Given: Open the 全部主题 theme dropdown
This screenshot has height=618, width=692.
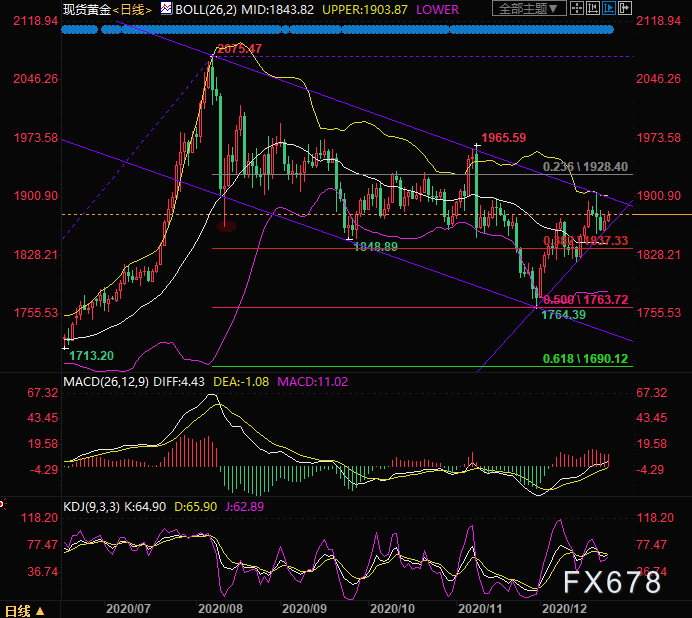Looking at the screenshot, I should pos(526,9).
